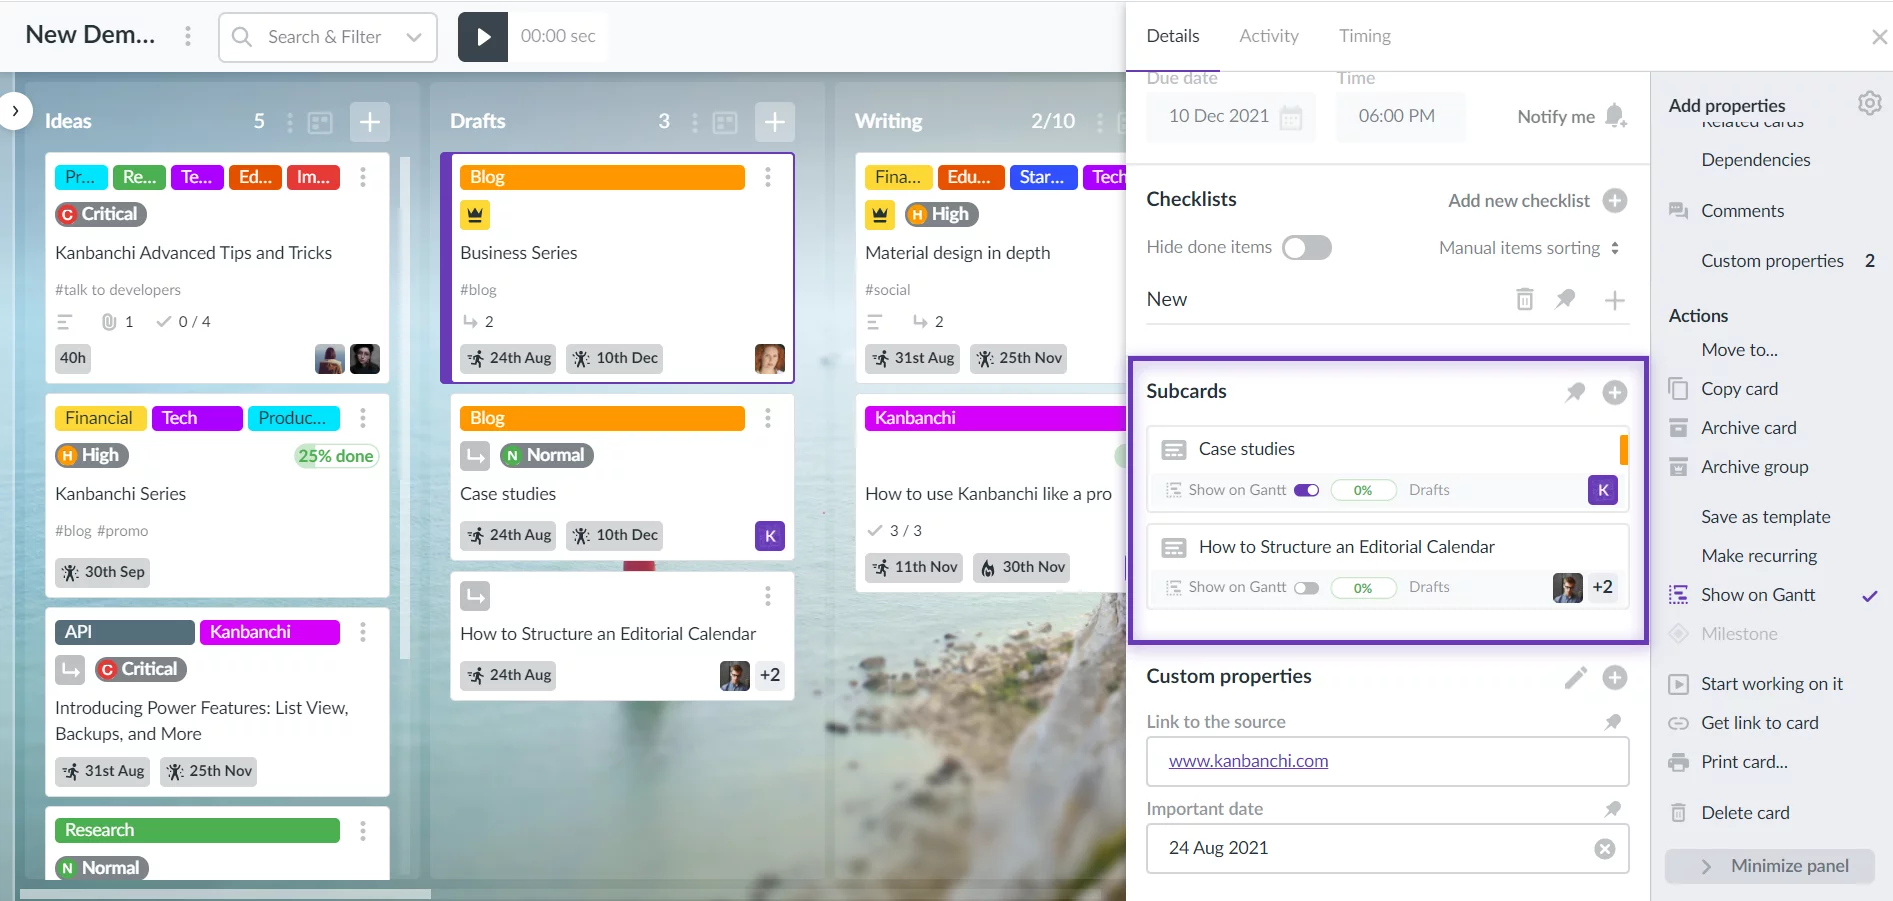1893x901 pixels.
Task: Edit the 10 Dec 2021 due date field
Action: coord(1231,116)
